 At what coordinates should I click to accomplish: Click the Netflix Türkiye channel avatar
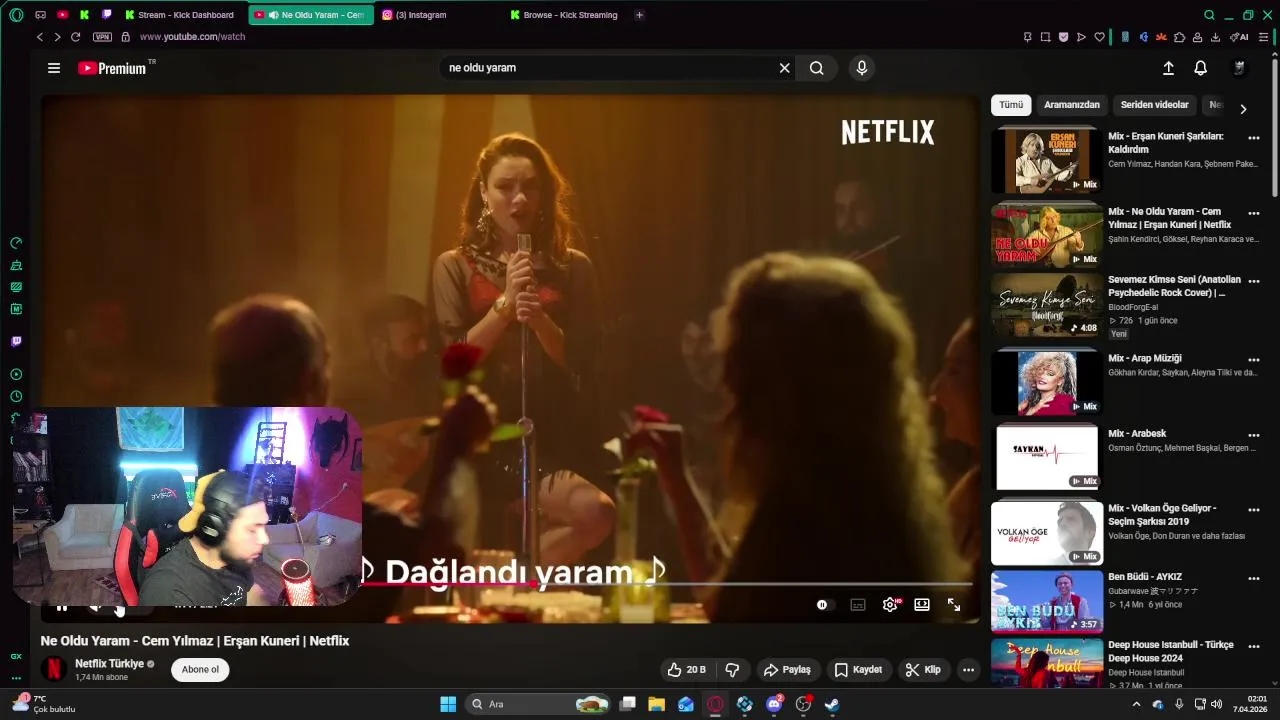click(53, 670)
